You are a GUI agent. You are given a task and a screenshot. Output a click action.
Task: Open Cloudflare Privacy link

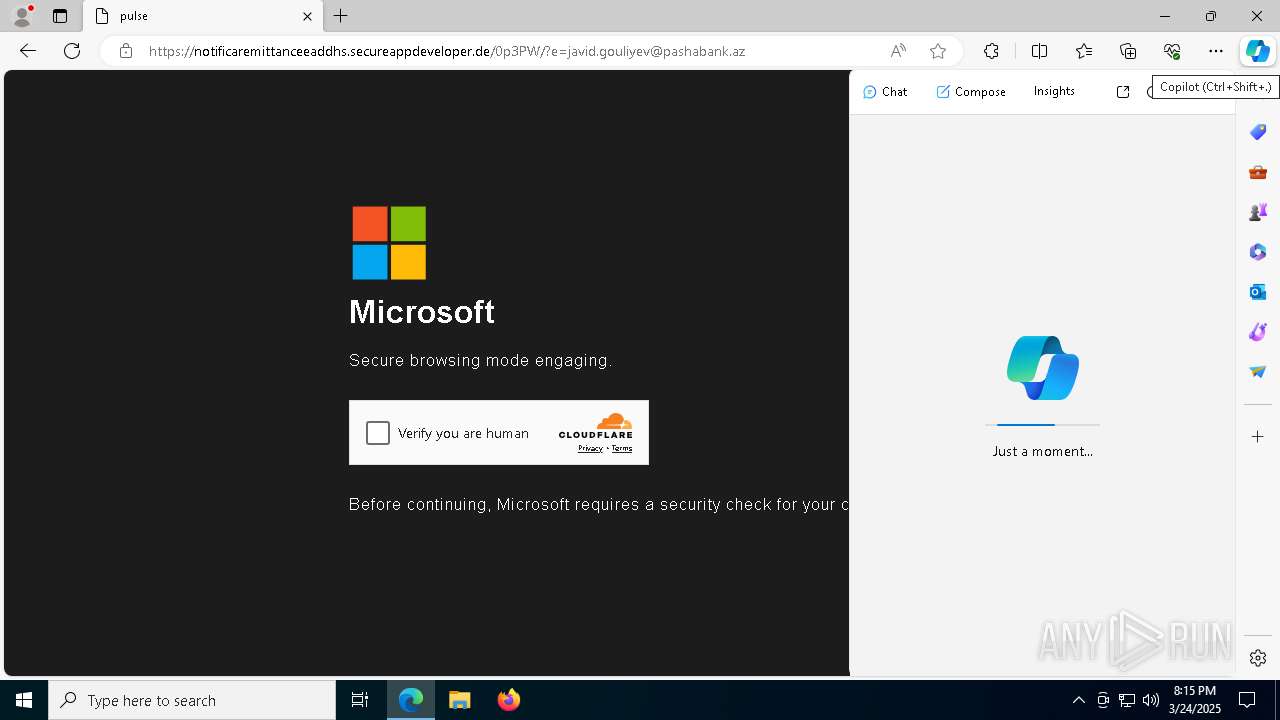(x=590, y=448)
